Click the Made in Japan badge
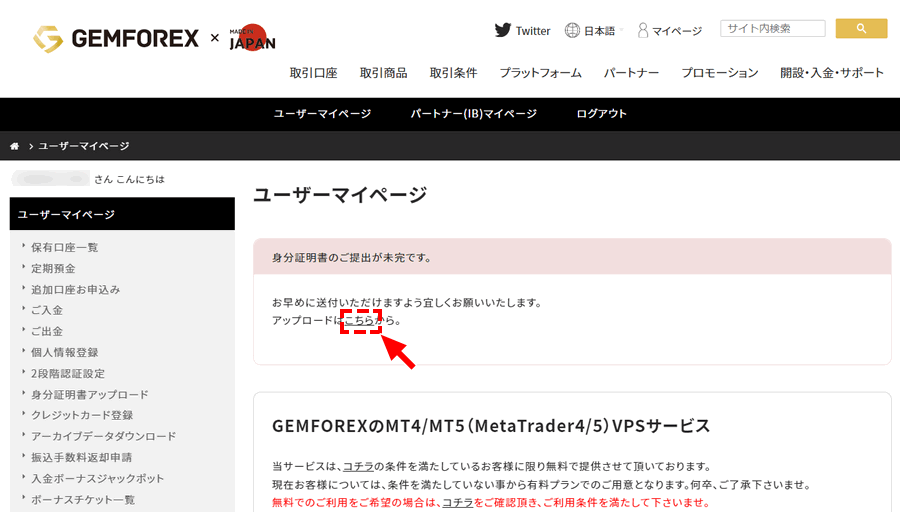 pos(253,38)
